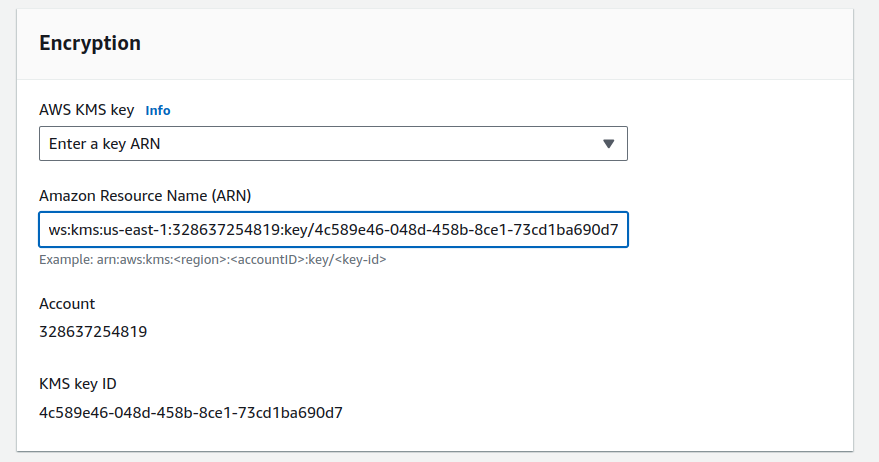879x462 pixels.
Task: Click the KMS key ID value below its label
Action: coord(191,412)
